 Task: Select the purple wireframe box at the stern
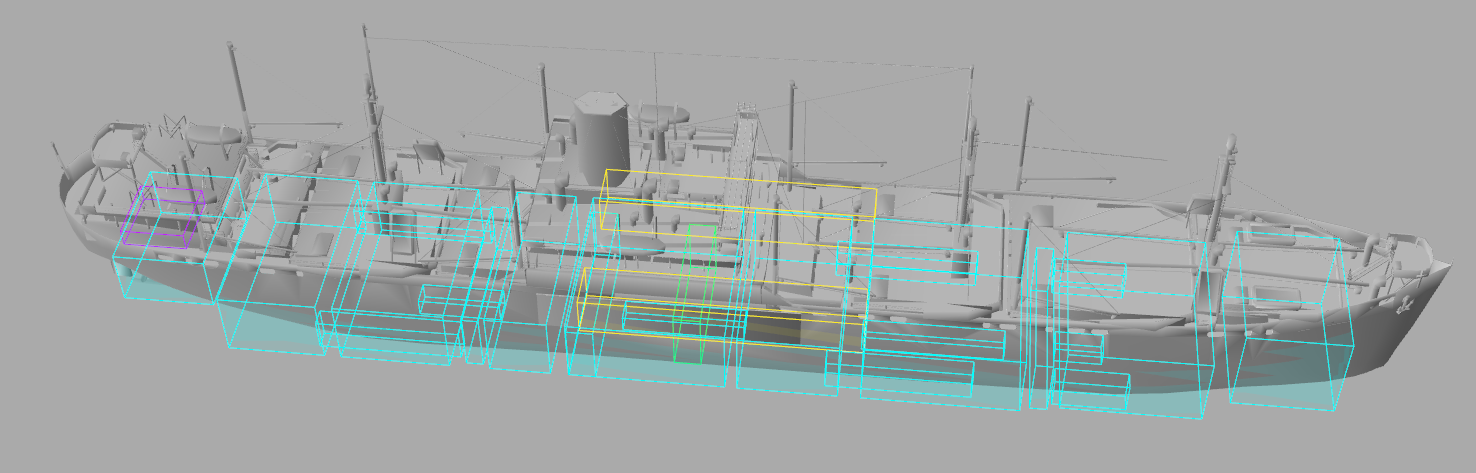coord(160,218)
